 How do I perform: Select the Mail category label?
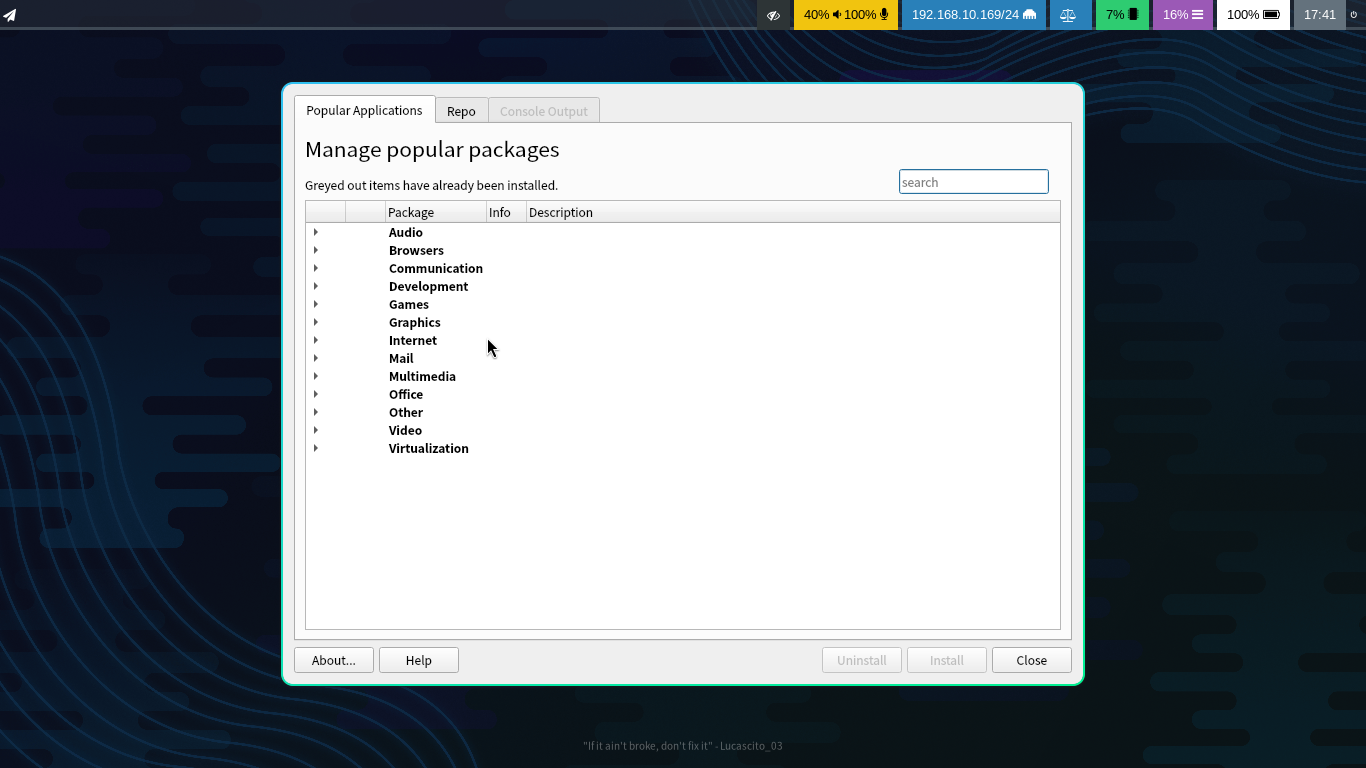tap(401, 358)
